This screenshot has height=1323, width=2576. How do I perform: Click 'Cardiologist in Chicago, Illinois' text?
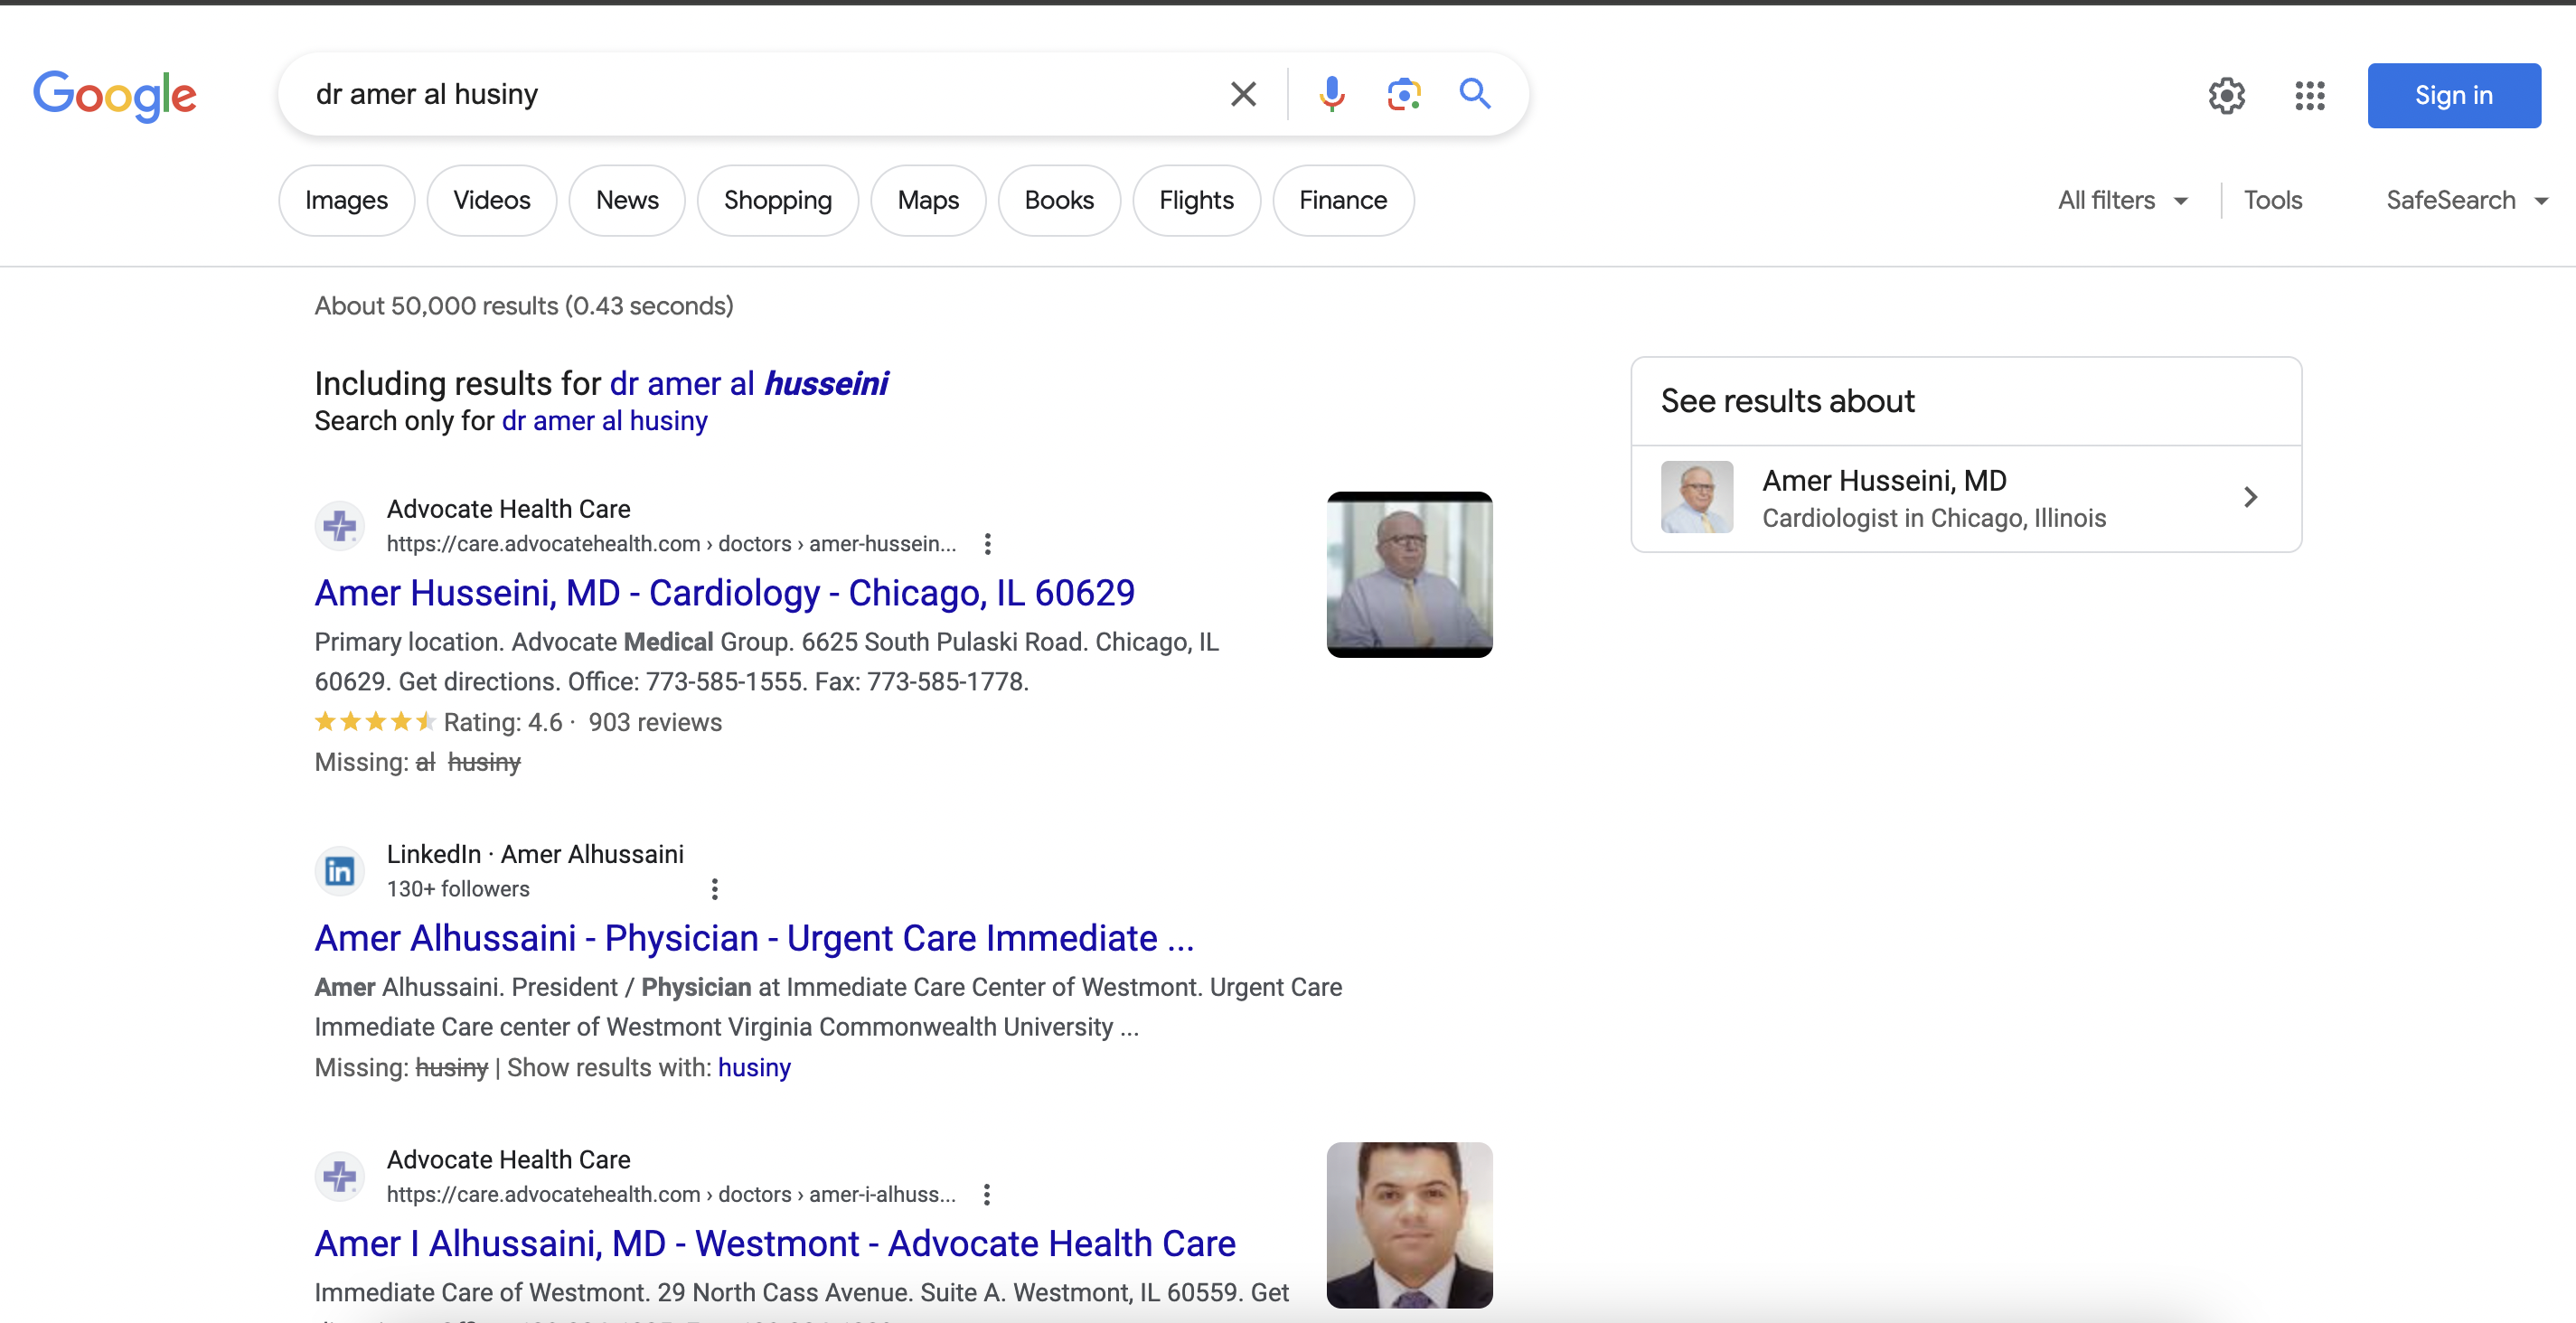point(1934,518)
